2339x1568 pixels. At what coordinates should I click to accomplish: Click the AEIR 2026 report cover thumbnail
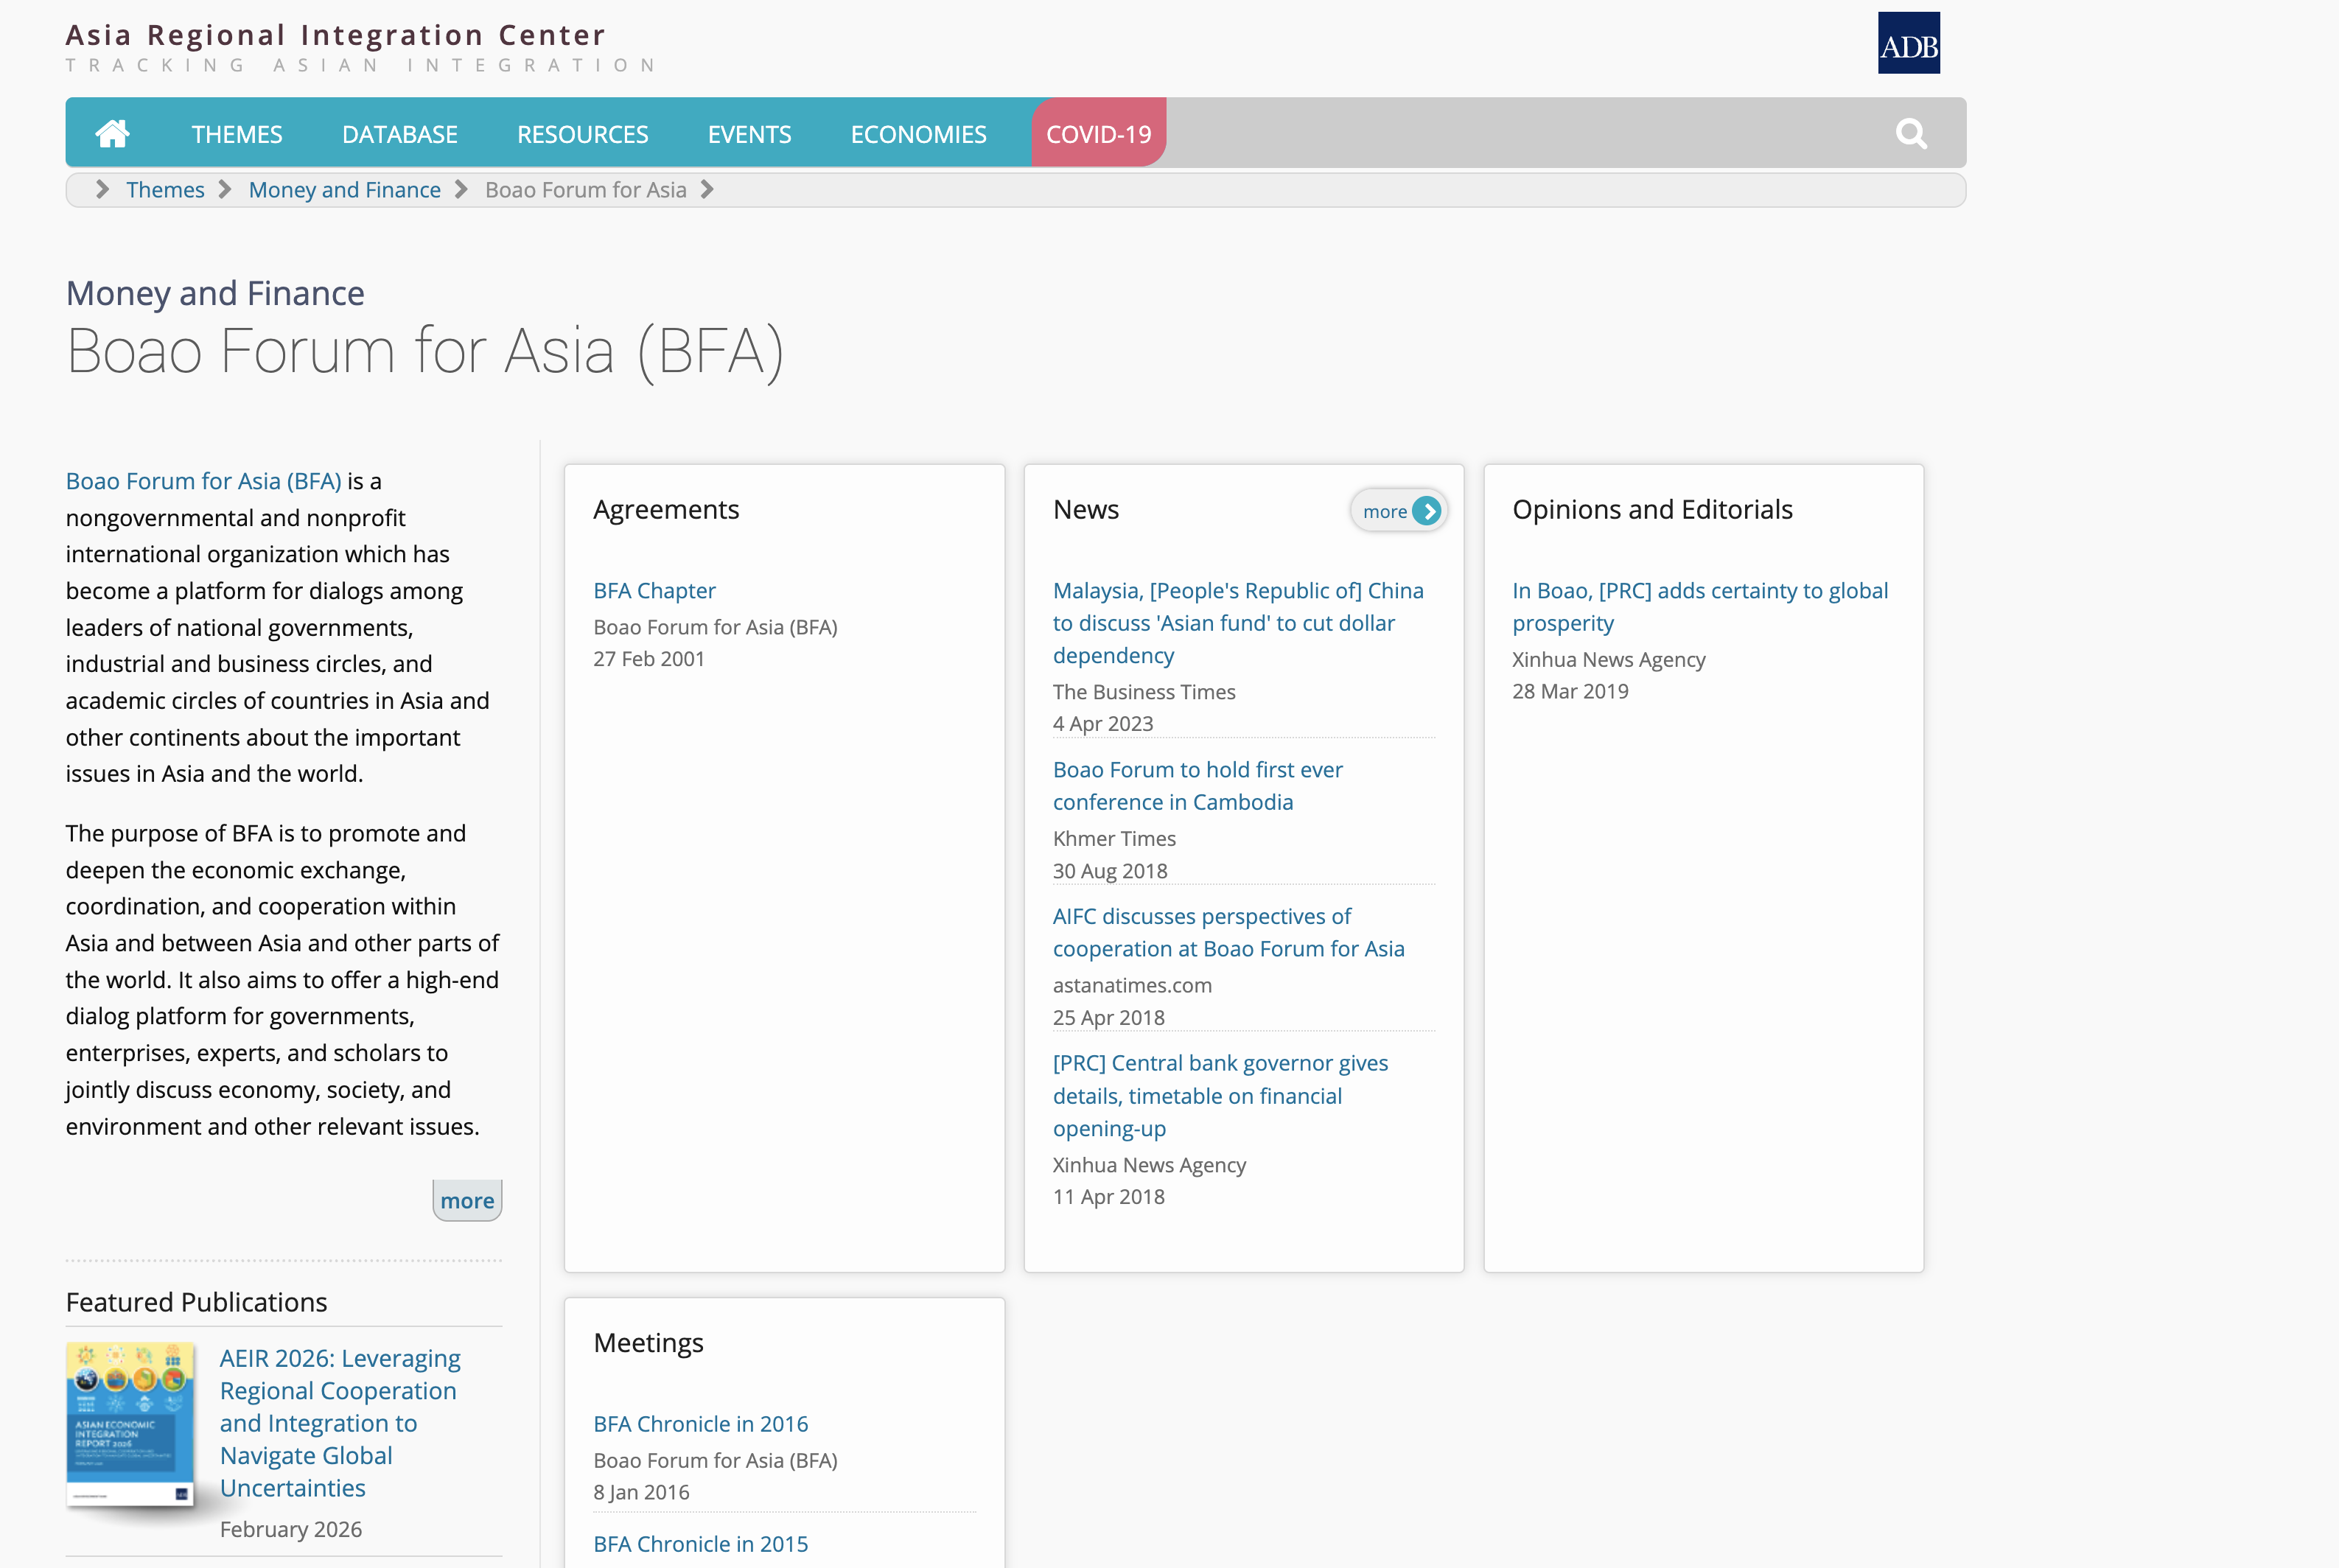pyautogui.click(x=130, y=1424)
